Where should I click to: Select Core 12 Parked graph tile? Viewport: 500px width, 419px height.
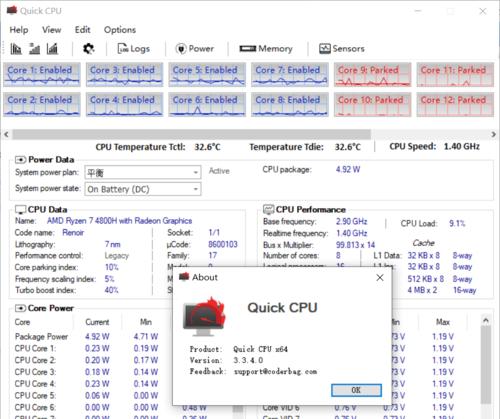[455, 104]
